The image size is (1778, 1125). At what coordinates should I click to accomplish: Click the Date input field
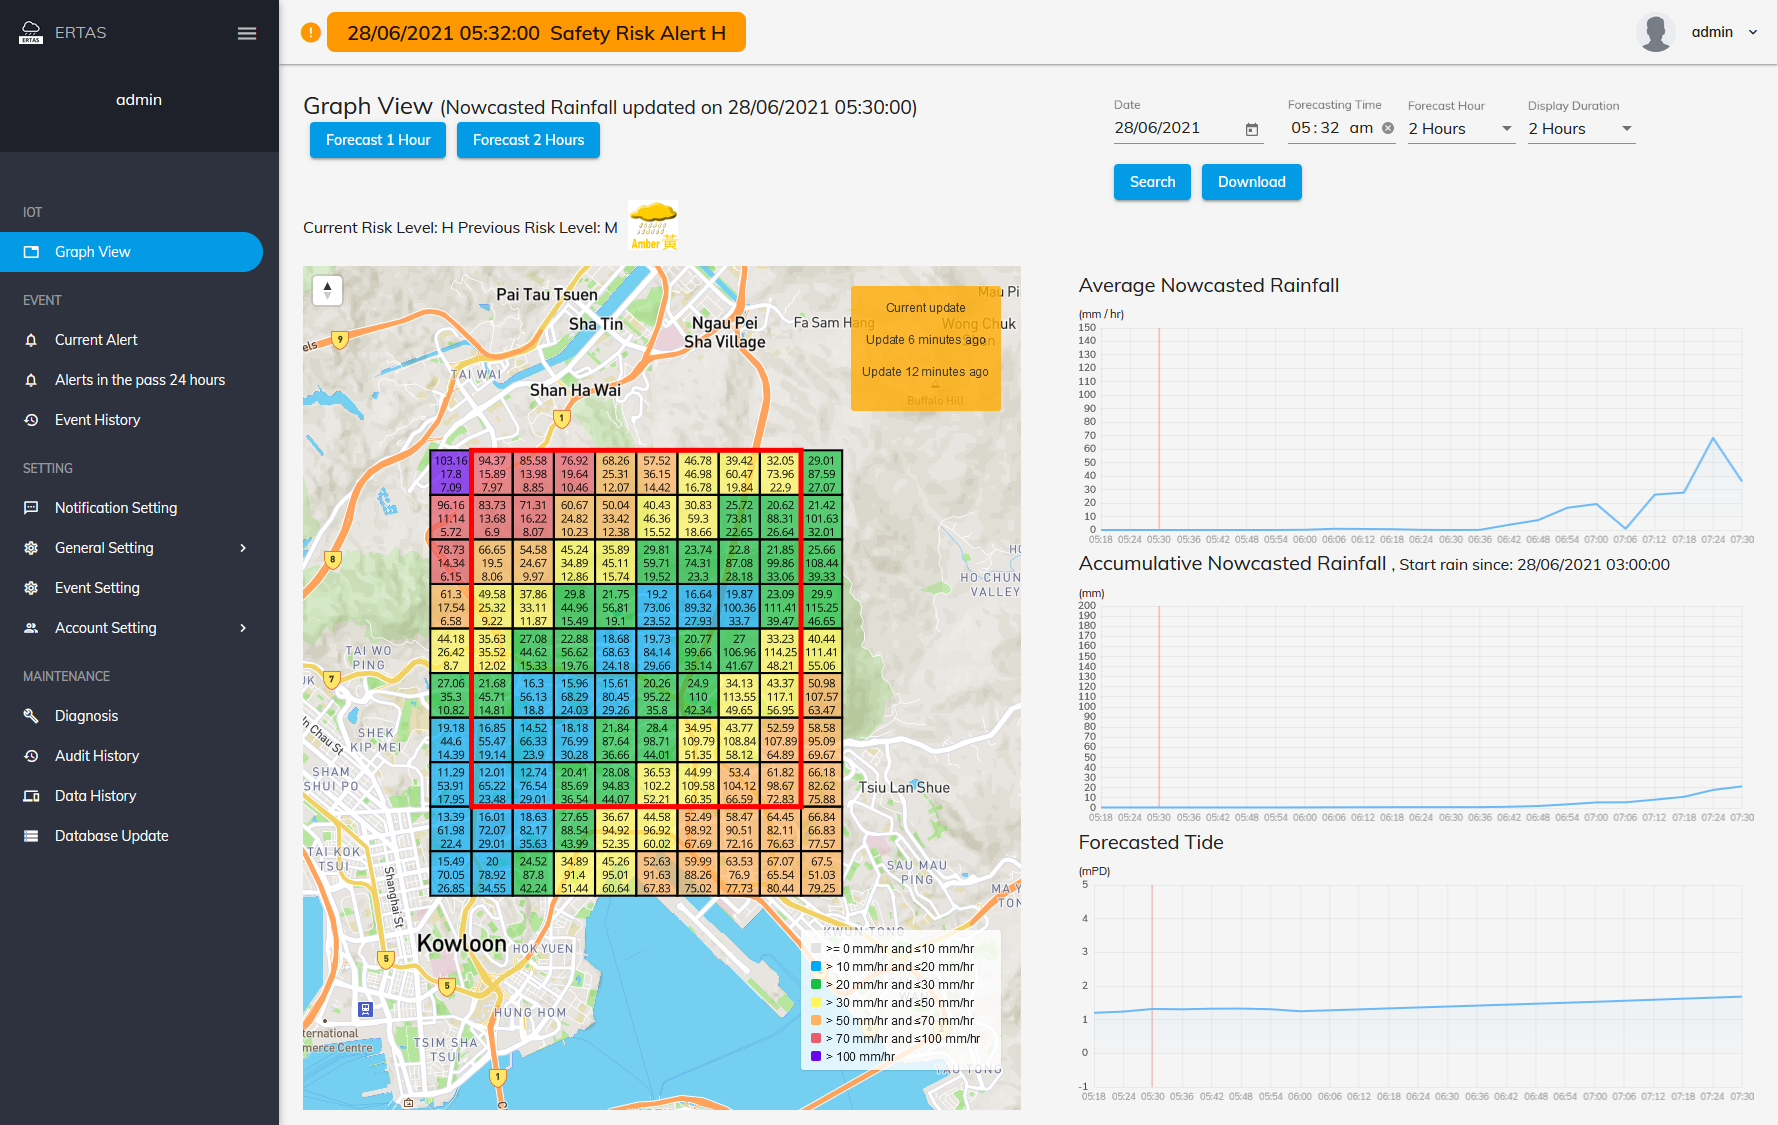(1188, 129)
